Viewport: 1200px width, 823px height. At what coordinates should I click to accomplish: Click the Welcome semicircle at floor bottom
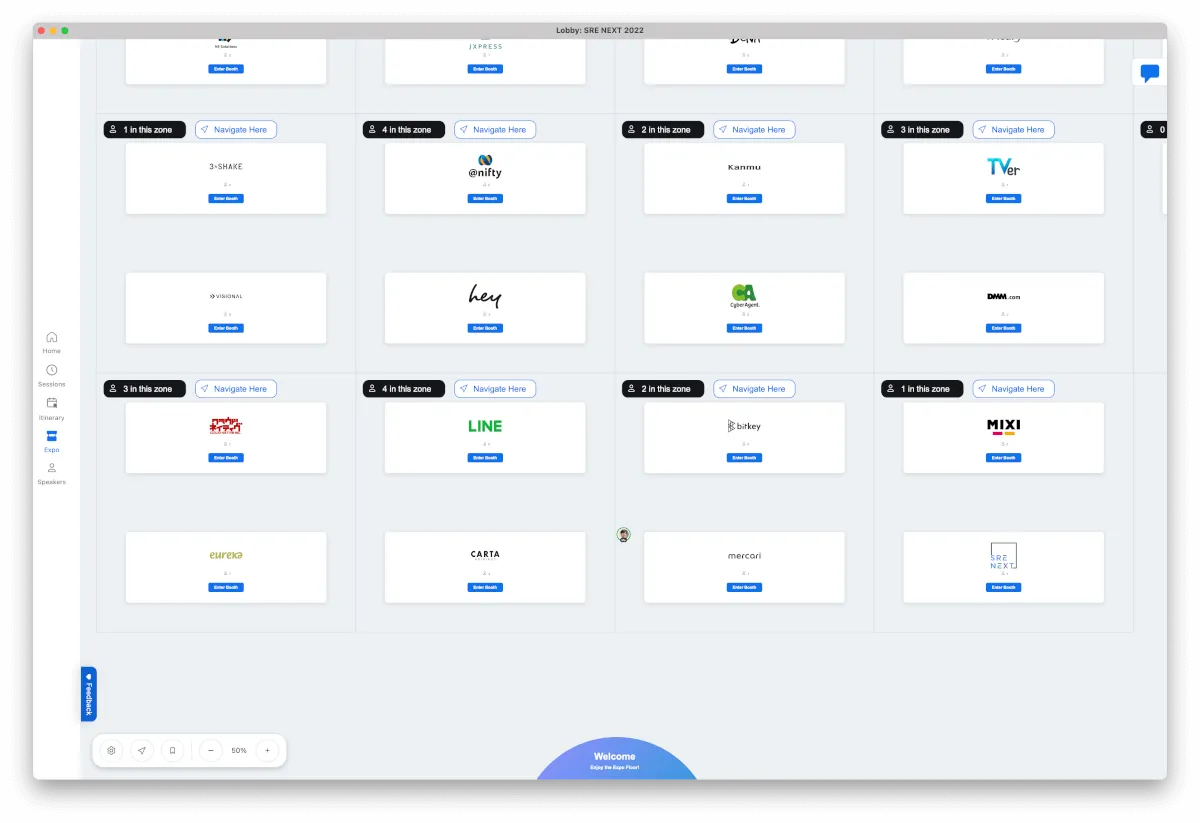tap(616, 761)
